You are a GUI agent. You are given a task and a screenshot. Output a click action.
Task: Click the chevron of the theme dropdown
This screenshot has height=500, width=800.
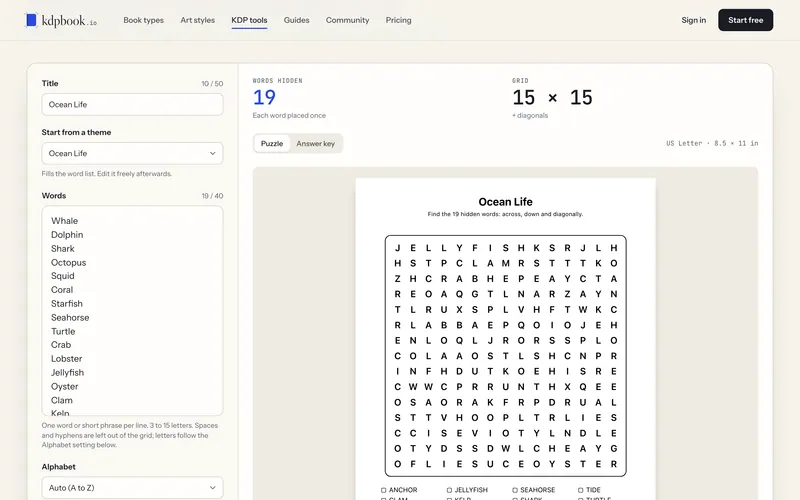click(212, 153)
